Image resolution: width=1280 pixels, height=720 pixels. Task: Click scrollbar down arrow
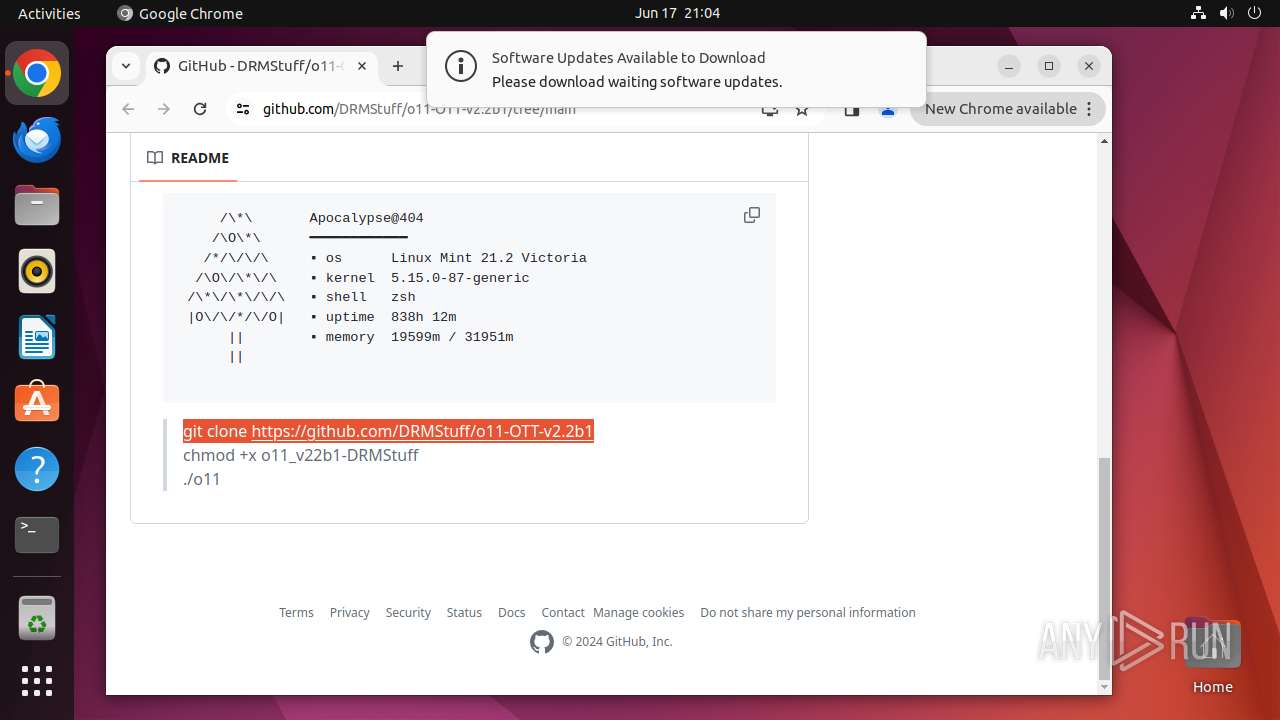(x=1104, y=687)
